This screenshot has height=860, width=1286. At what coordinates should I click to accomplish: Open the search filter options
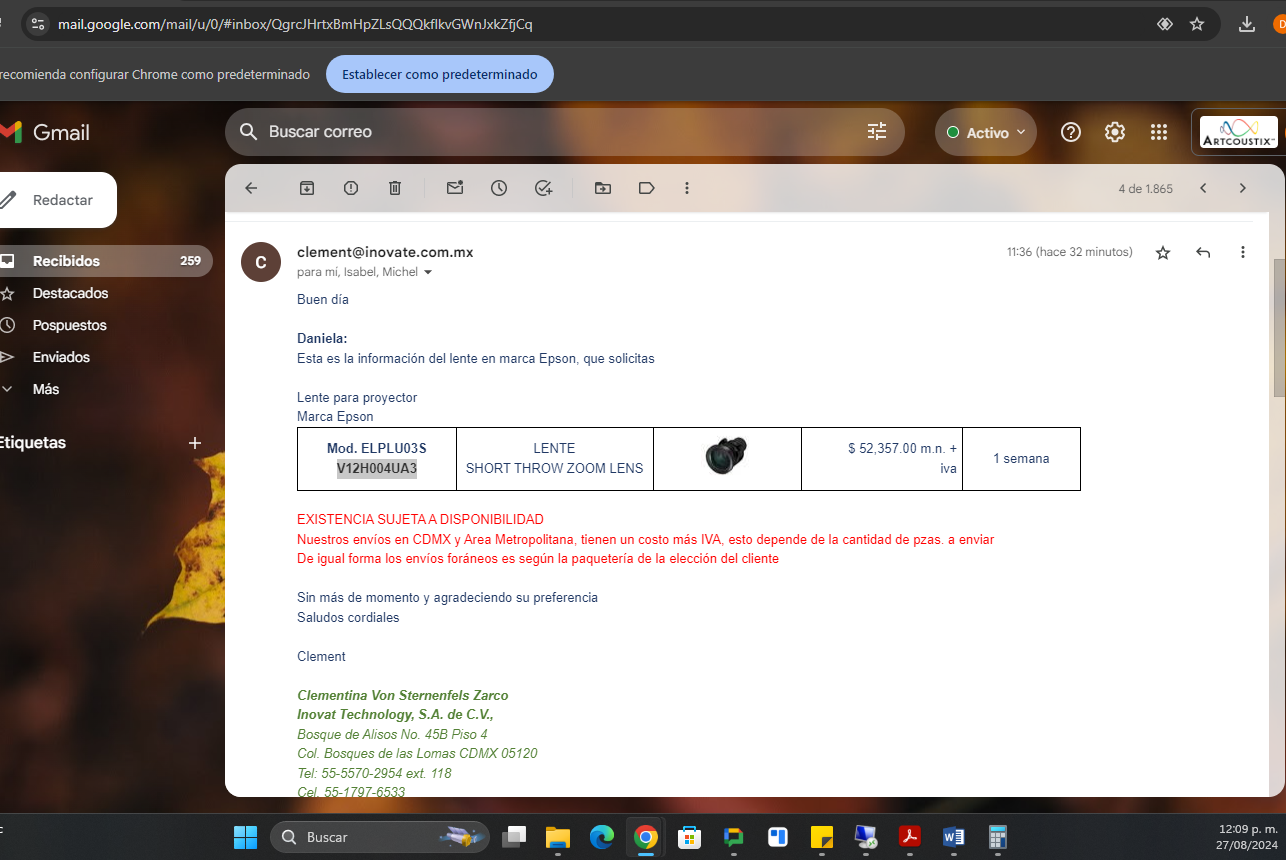[x=877, y=131]
